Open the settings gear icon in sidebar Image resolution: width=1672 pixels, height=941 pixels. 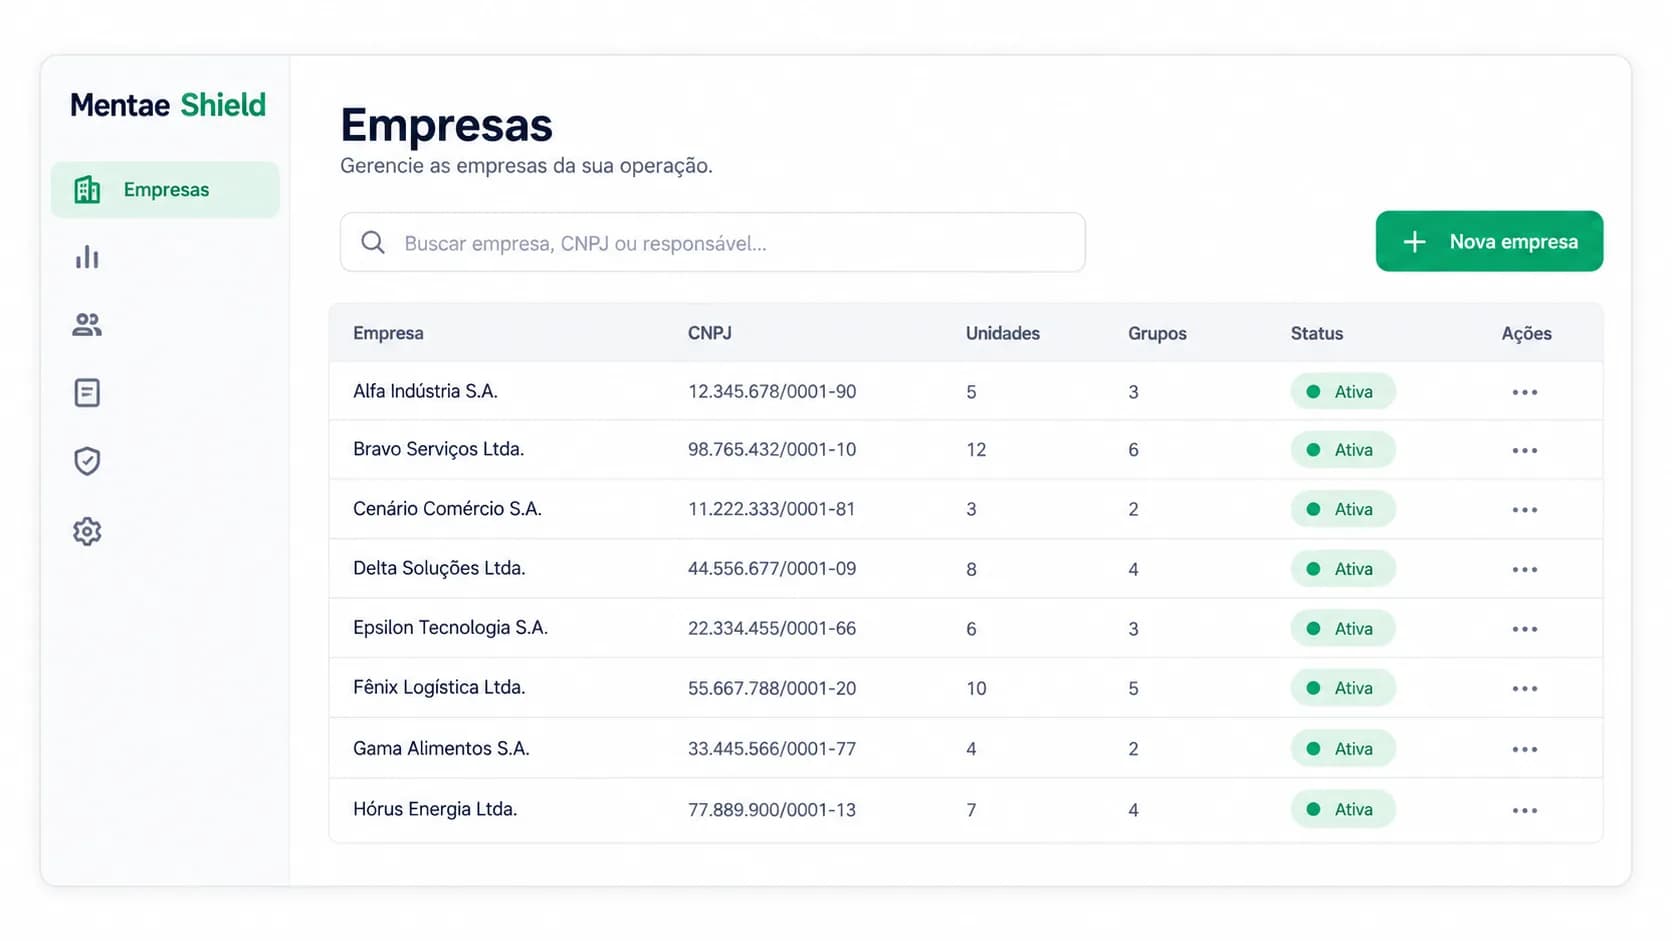(87, 531)
